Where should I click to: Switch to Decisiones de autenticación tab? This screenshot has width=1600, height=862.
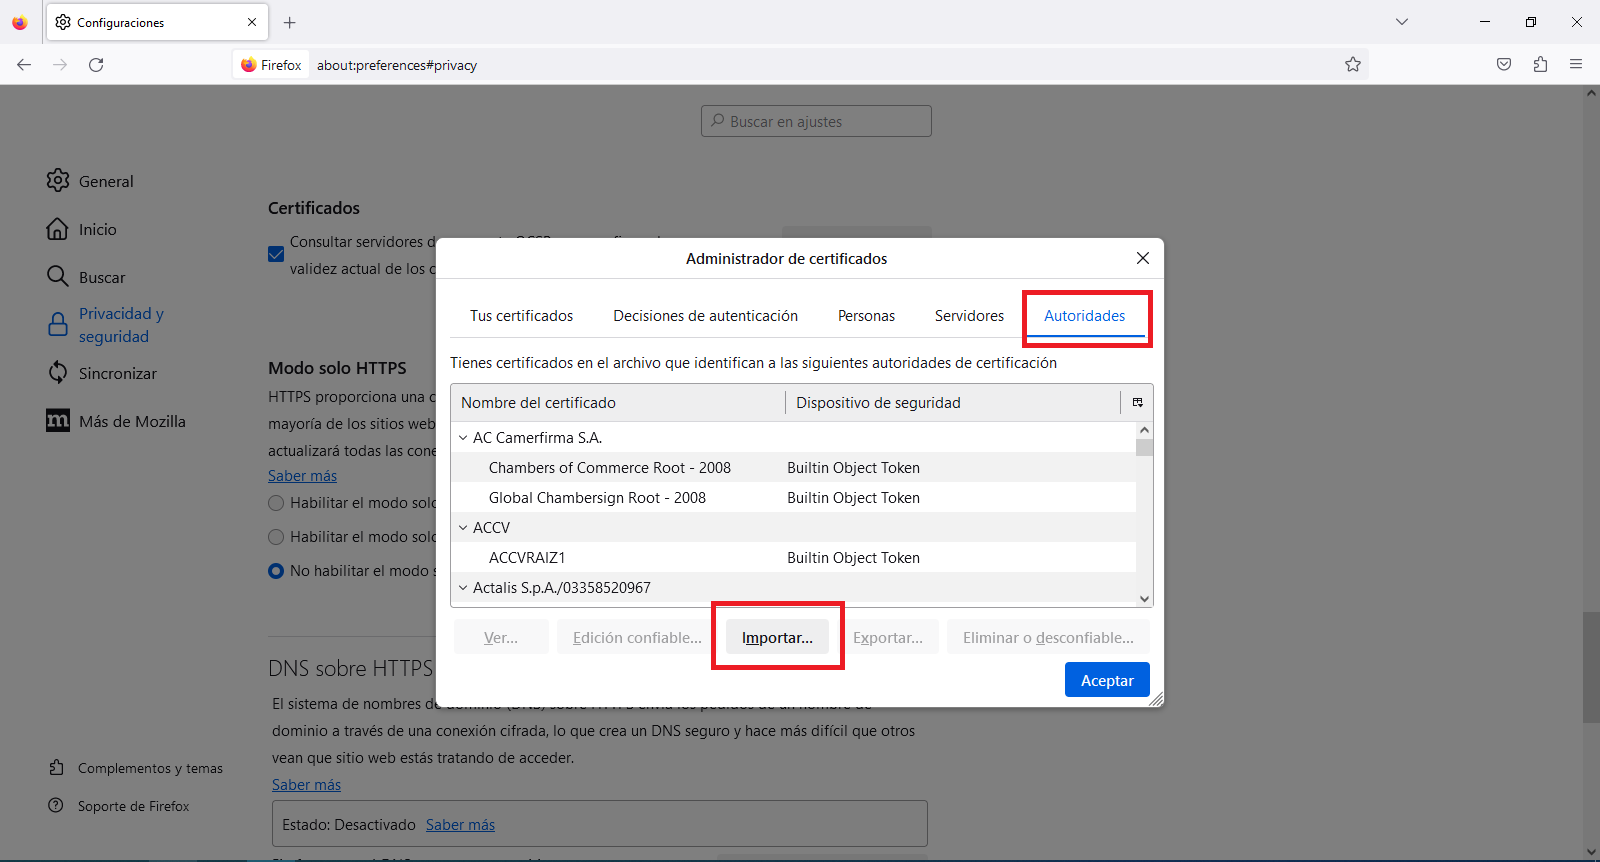705,316
